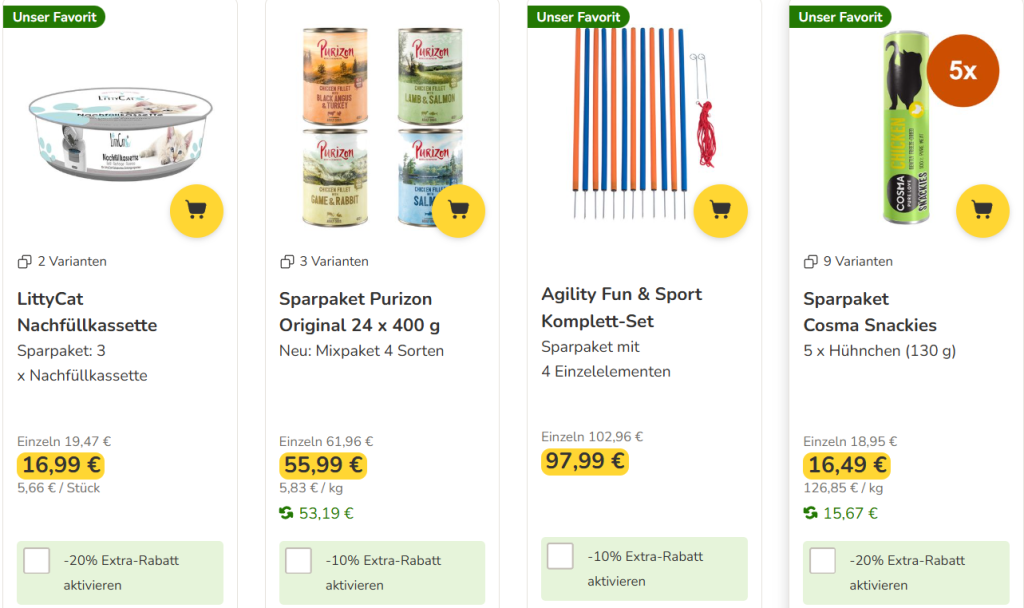
Task: Open Agility Fun & Sport Komplett-Set title
Action: pyautogui.click(x=621, y=308)
